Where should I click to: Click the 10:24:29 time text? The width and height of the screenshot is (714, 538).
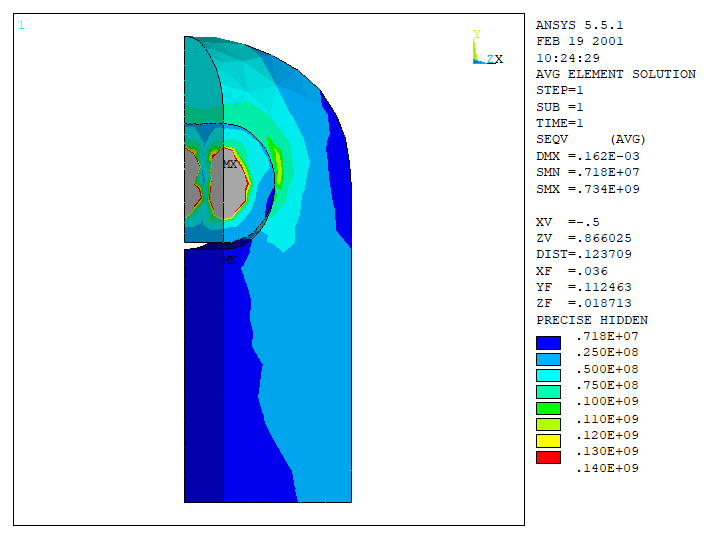(568, 58)
